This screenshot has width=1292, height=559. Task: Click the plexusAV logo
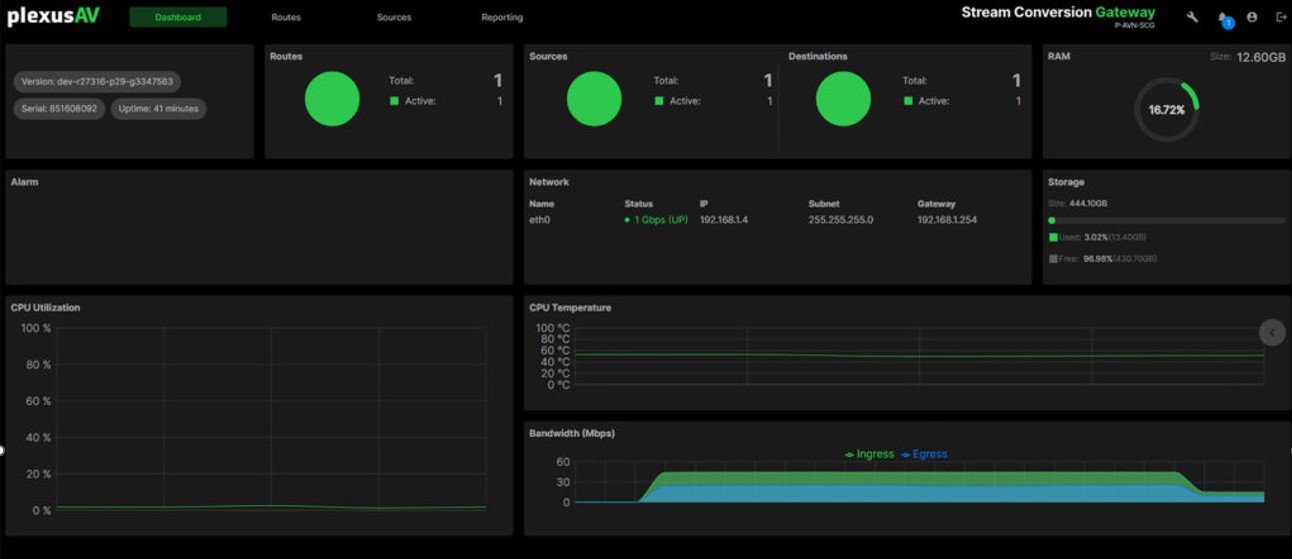53,17
